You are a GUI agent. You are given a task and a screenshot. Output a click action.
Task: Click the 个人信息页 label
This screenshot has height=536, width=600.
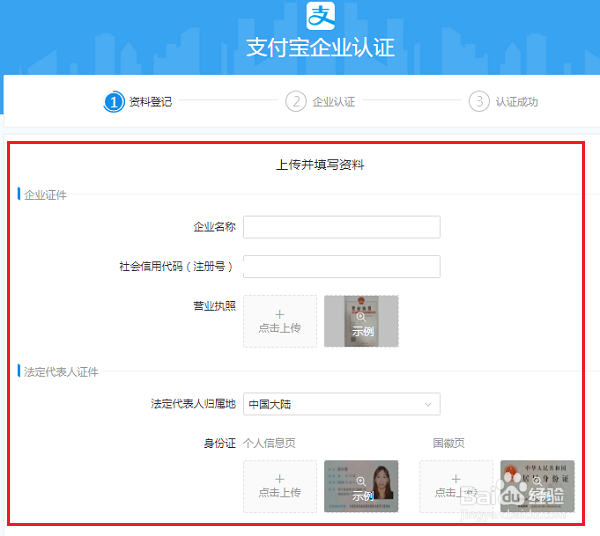(269, 443)
